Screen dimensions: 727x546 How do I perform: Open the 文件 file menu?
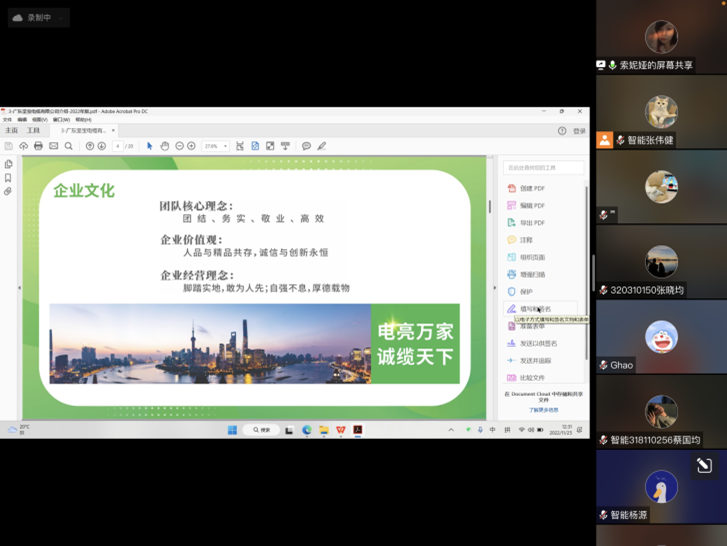[7, 120]
